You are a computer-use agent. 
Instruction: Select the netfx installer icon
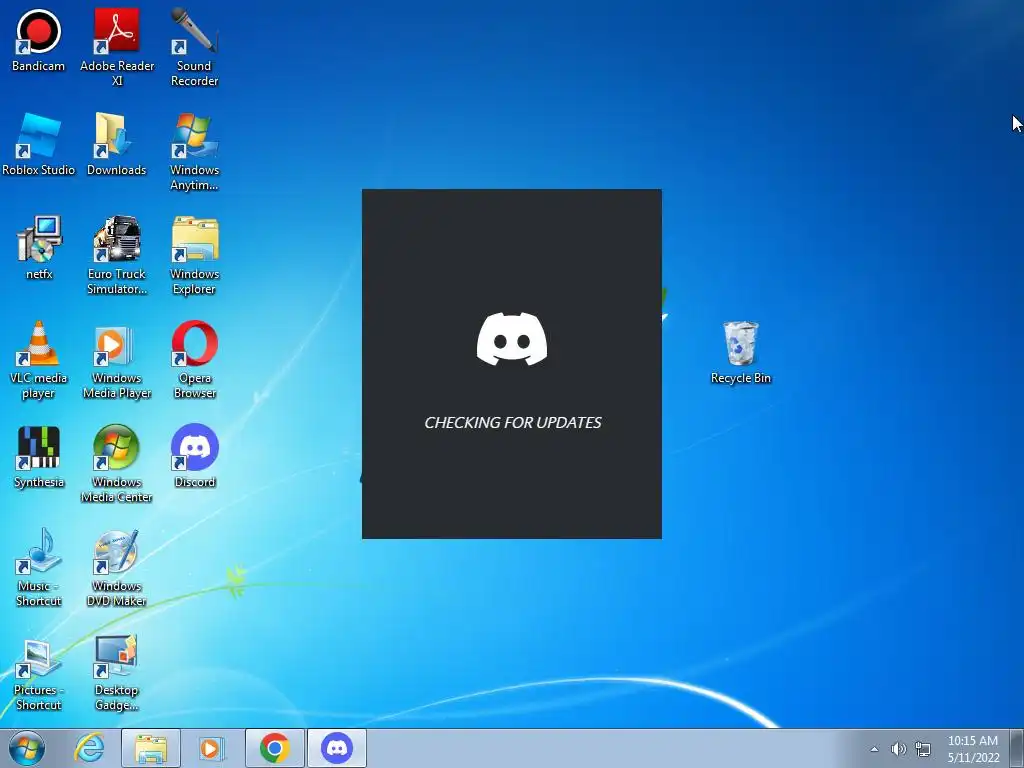point(39,248)
